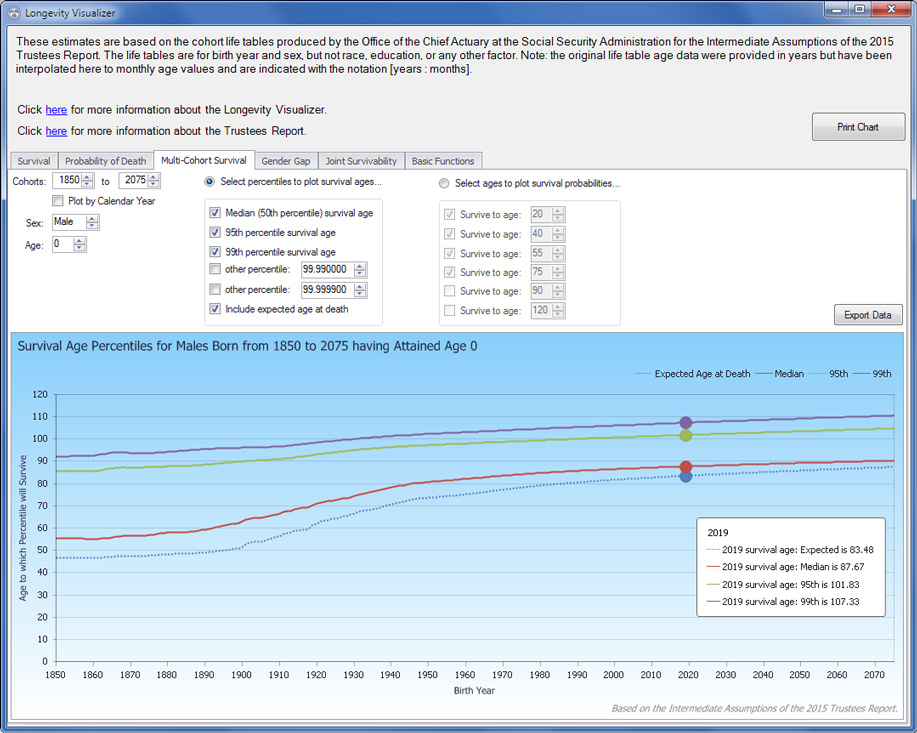The image size is (917, 733).
Task: Increase the starting cohort year spinner
Action: [88, 177]
